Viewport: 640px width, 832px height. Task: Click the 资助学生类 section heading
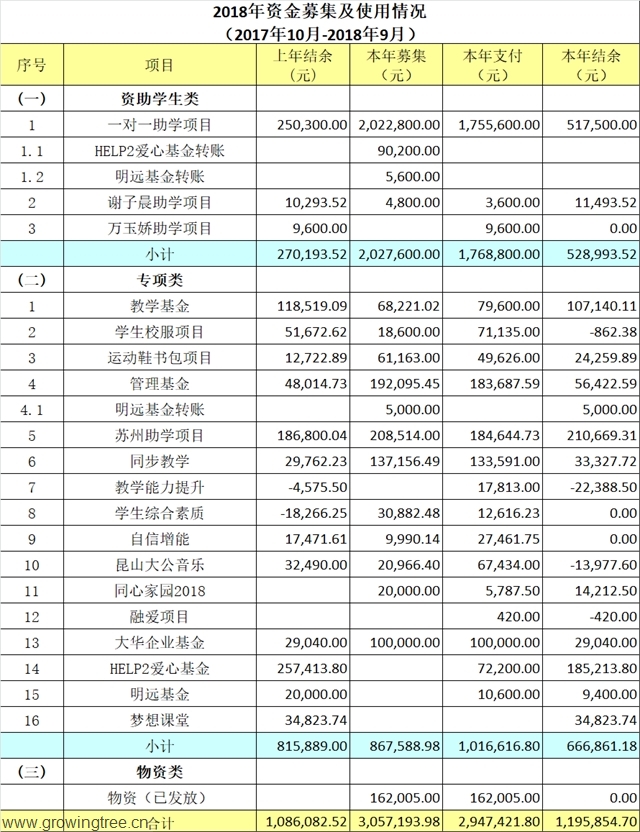[x=159, y=99]
